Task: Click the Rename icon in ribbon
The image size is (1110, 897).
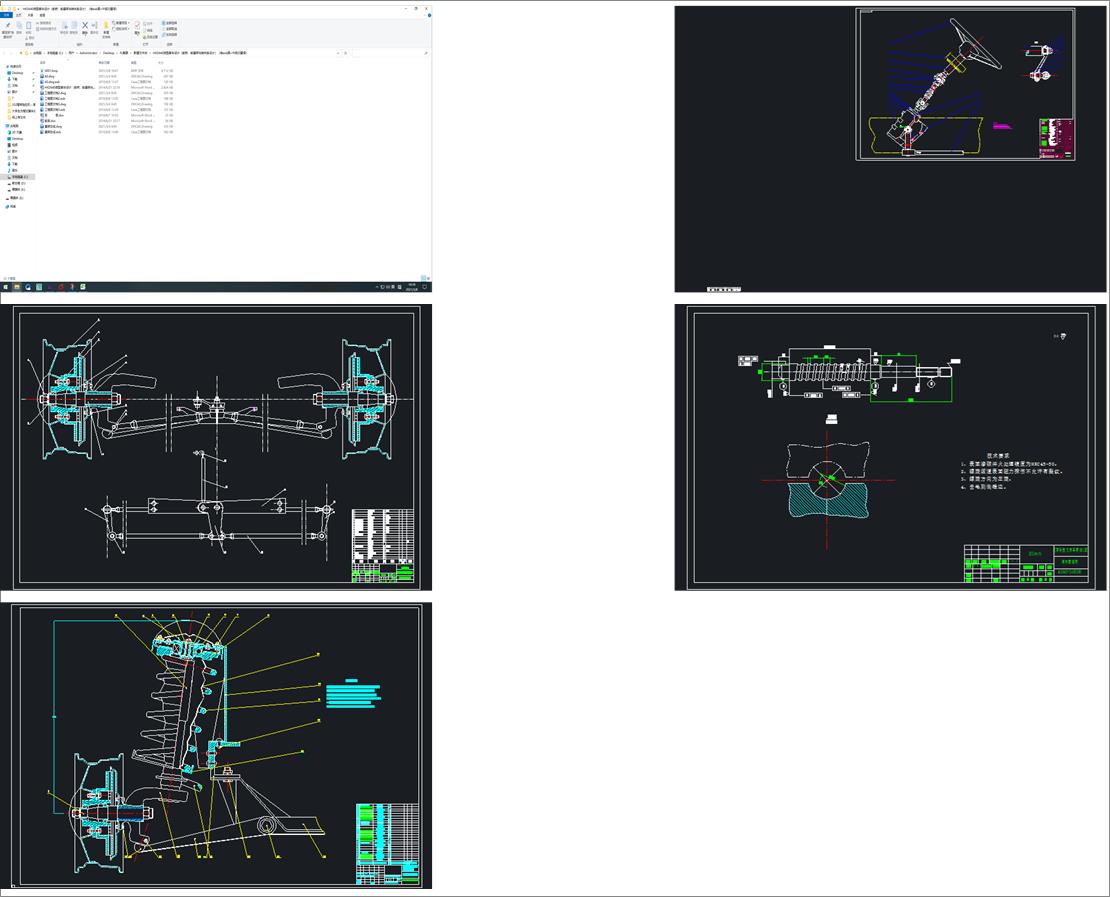Action: (95, 25)
